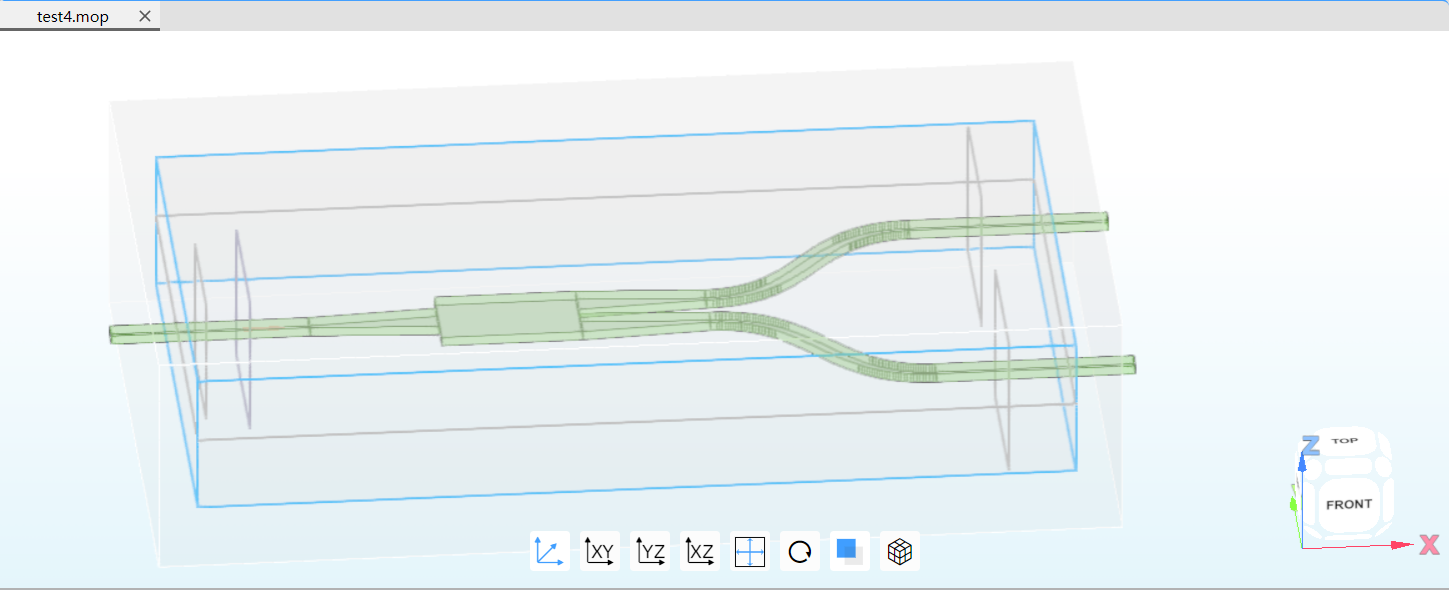Screen dimensions: 1449x590
Task: Switch to the 3D axes perspective view
Action: click(x=549, y=551)
